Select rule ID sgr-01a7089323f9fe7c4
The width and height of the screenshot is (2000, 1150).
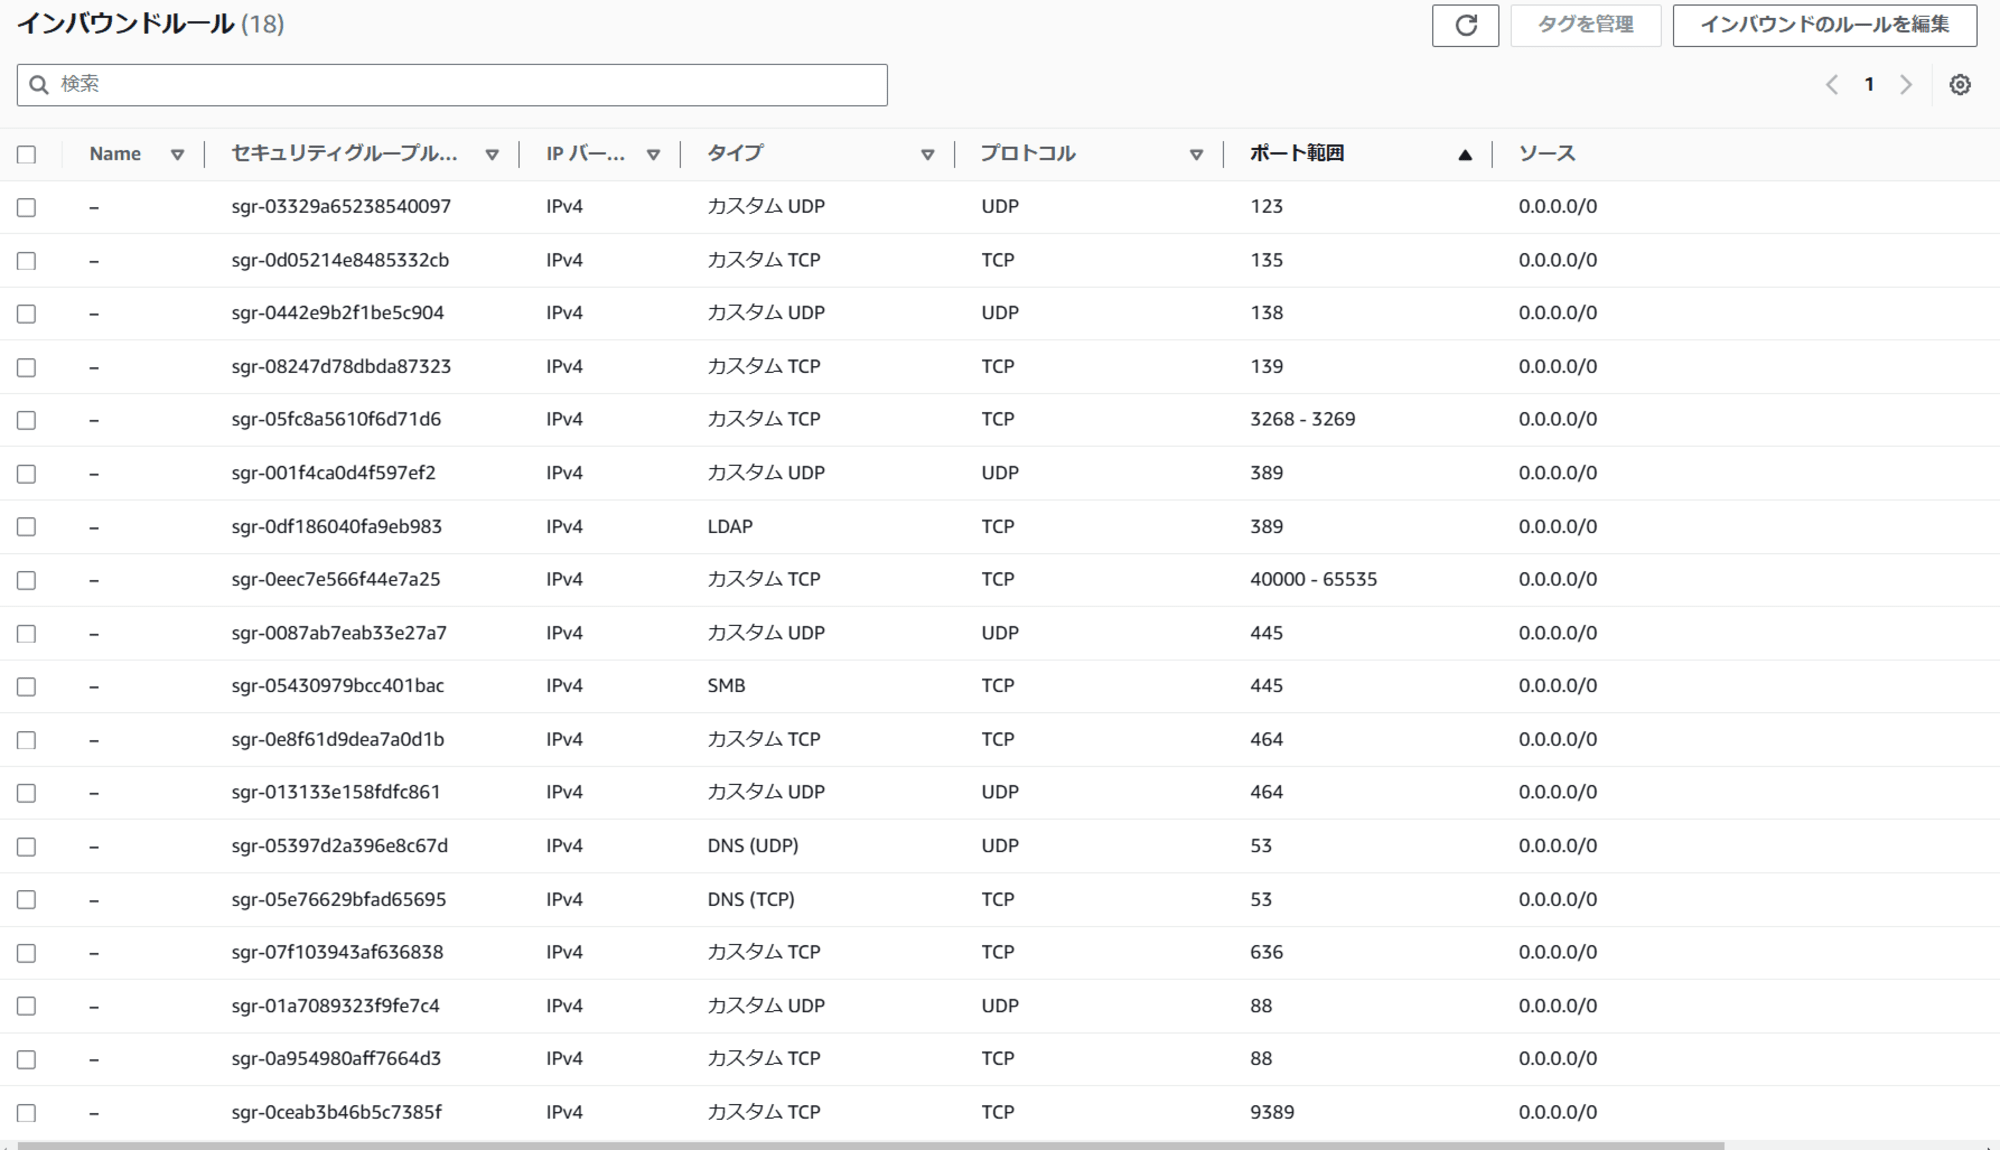pos(335,1006)
